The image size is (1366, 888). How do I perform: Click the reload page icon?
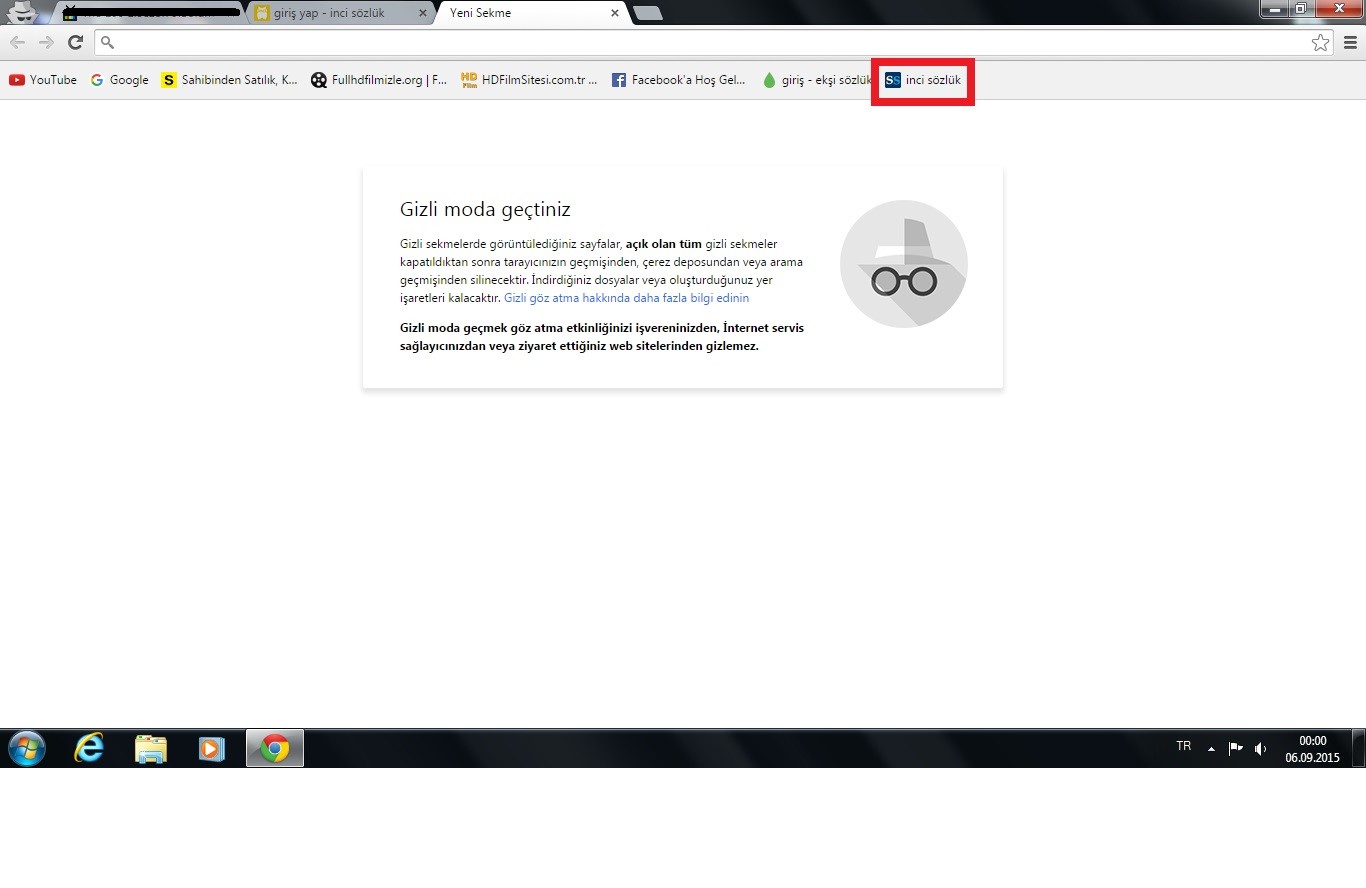(x=75, y=42)
